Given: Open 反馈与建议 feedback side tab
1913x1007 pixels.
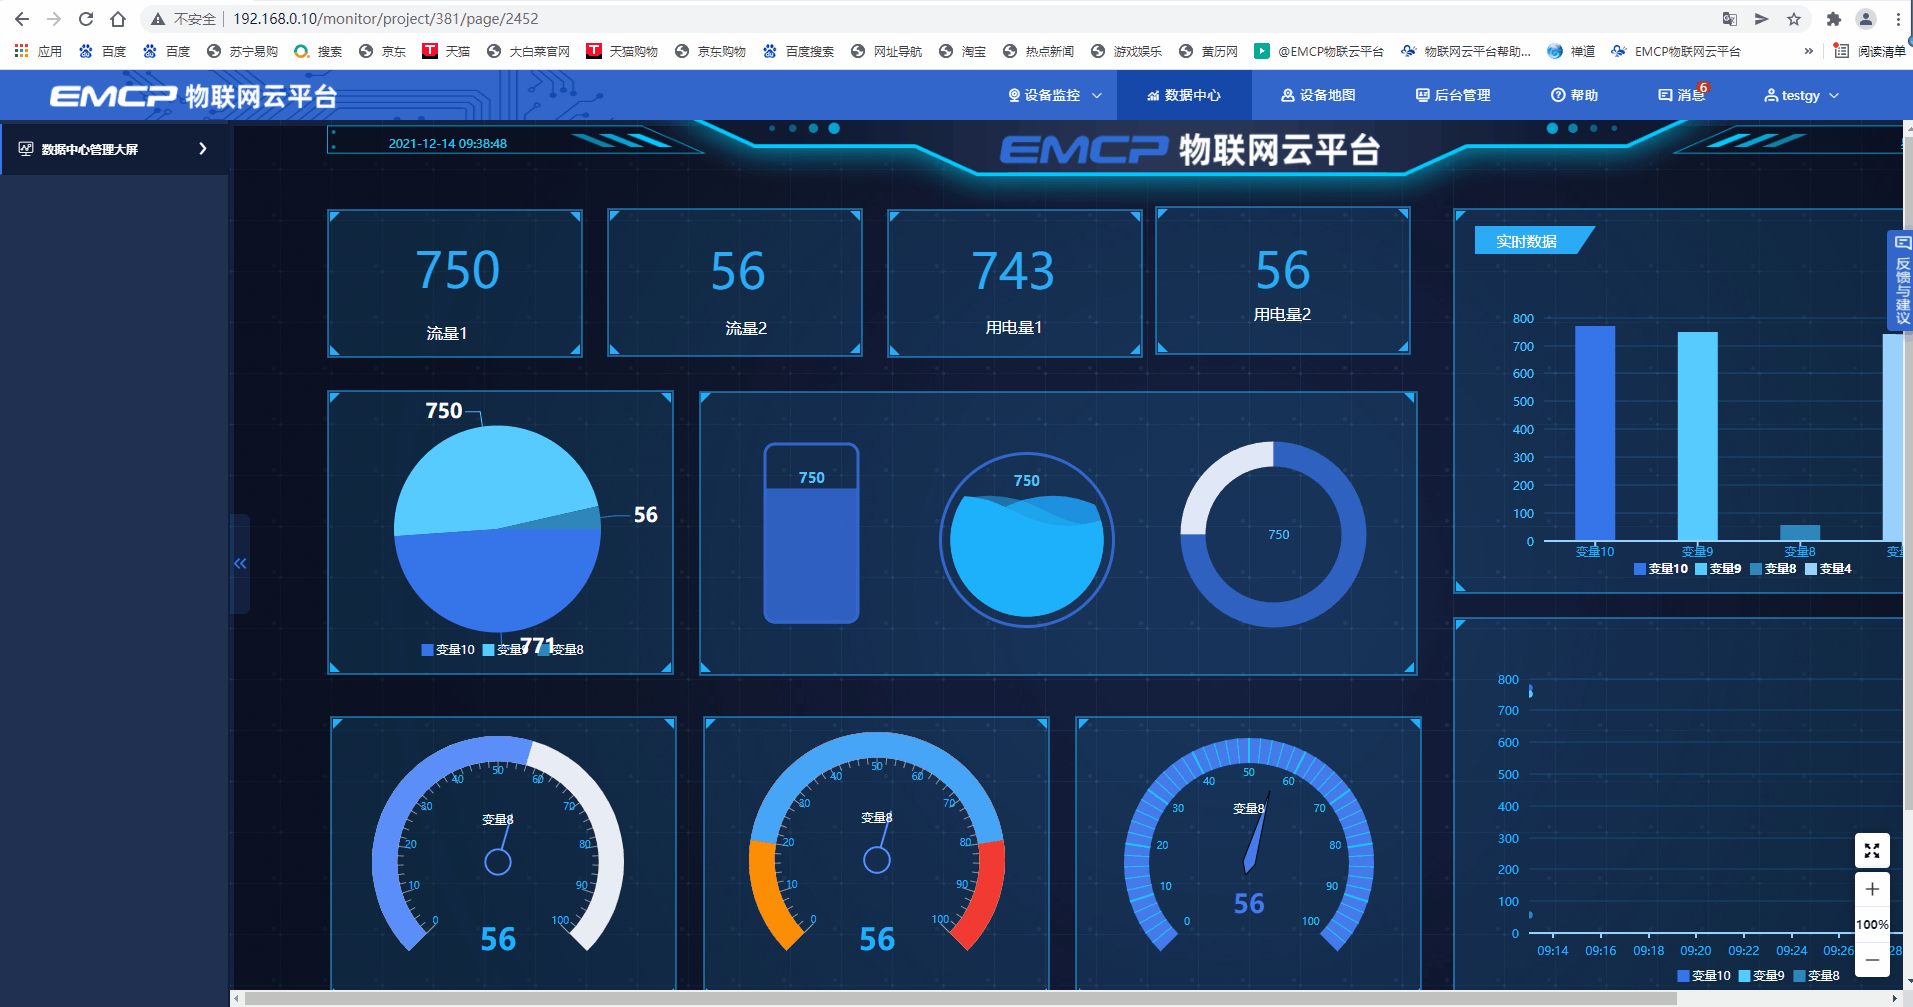Looking at the screenshot, I should (1901, 281).
